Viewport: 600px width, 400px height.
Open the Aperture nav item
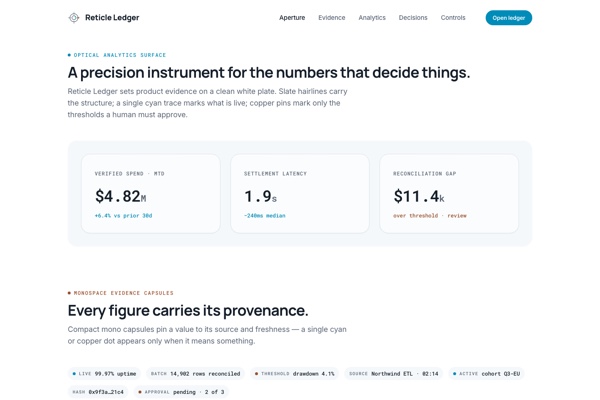click(x=292, y=18)
